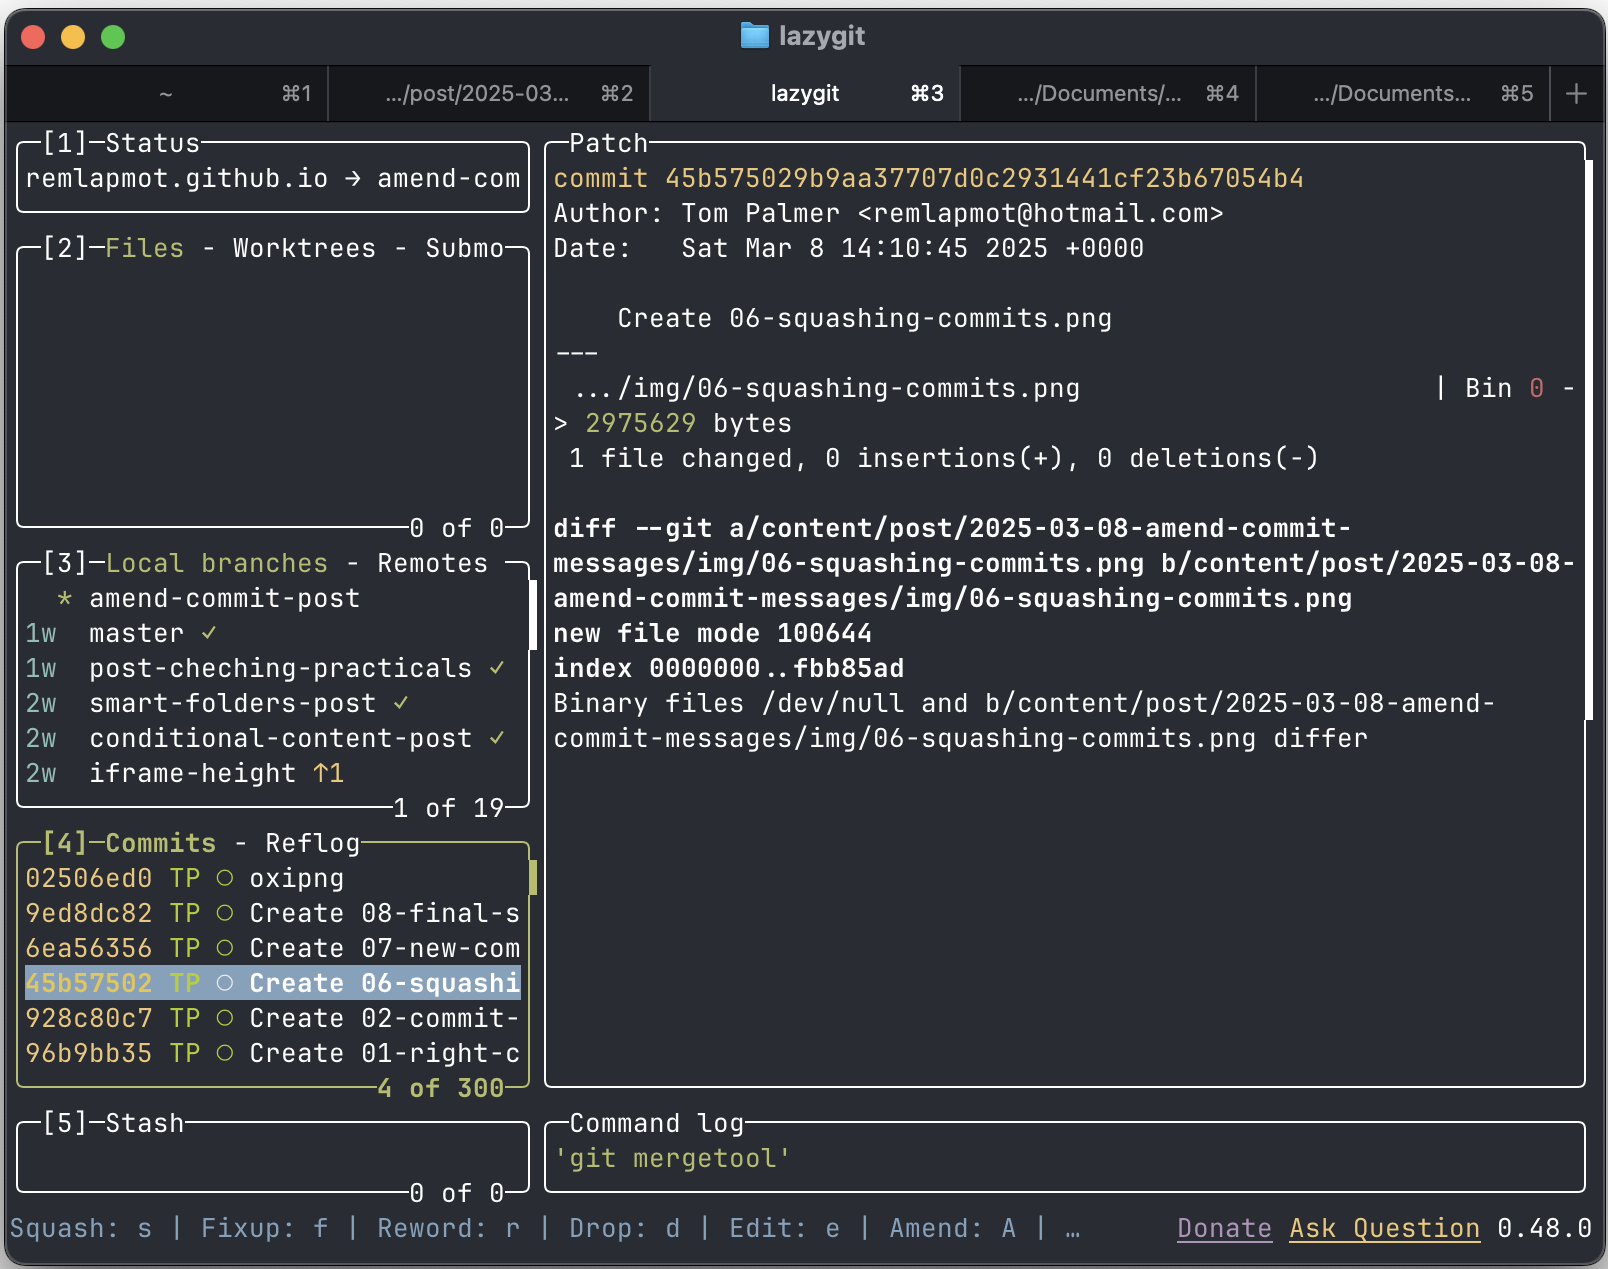
Task: Open a new terminal tab with plus icon
Action: [x=1577, y=94]
